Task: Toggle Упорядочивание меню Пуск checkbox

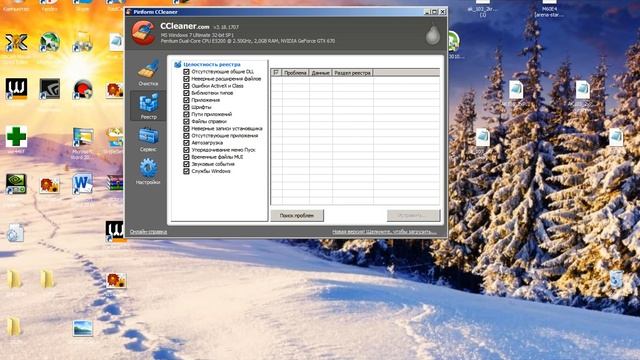Action: tap(186, 150)
